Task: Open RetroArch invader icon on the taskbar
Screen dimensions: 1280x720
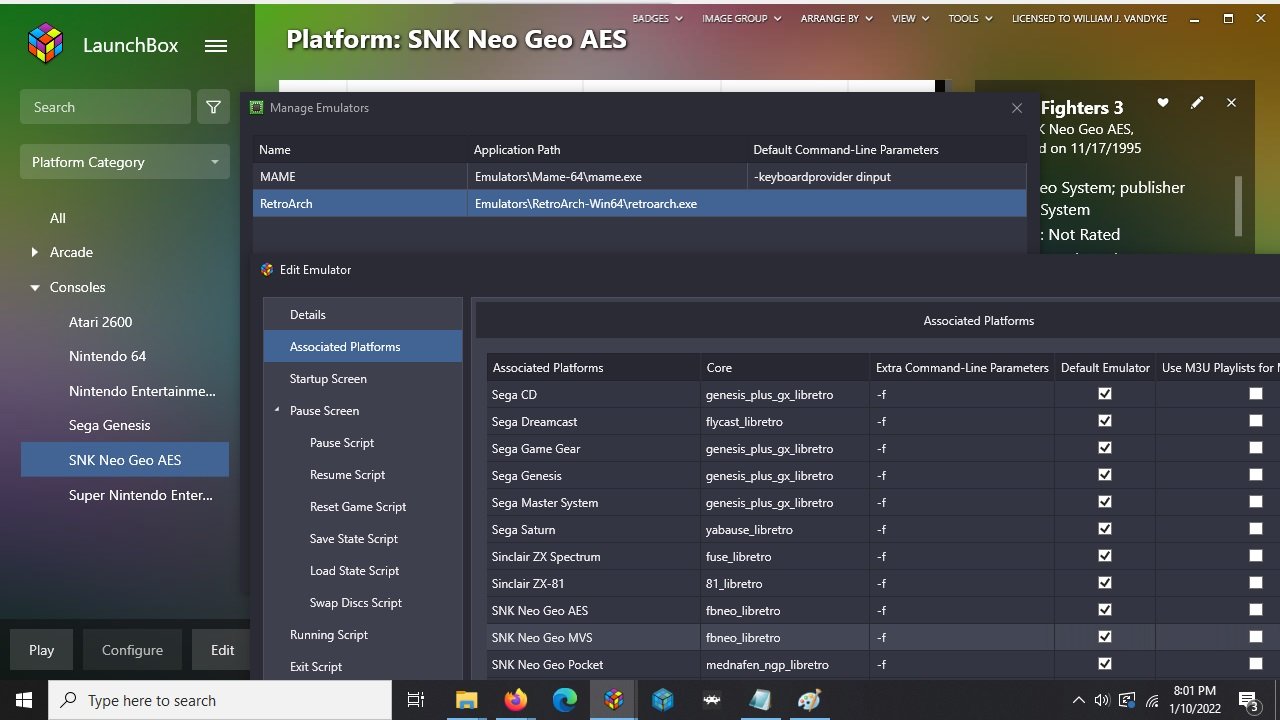Action: coord(711,701)
